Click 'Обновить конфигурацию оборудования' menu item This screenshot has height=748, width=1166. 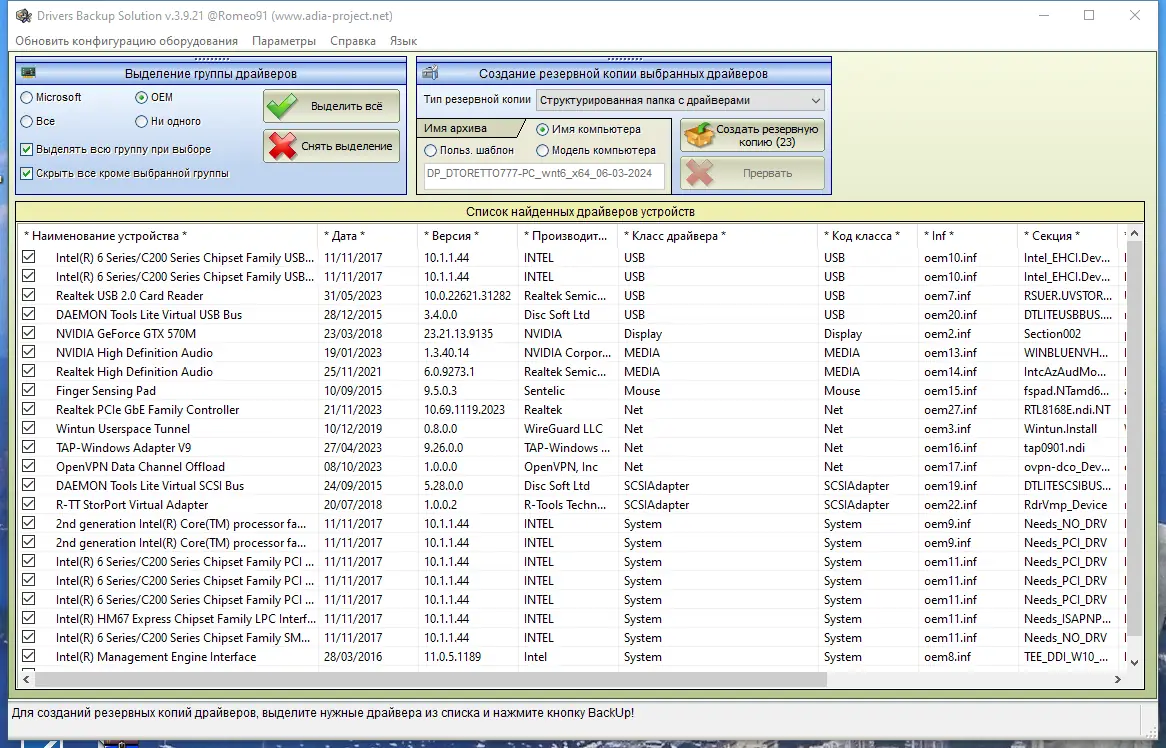click(127, 41)
